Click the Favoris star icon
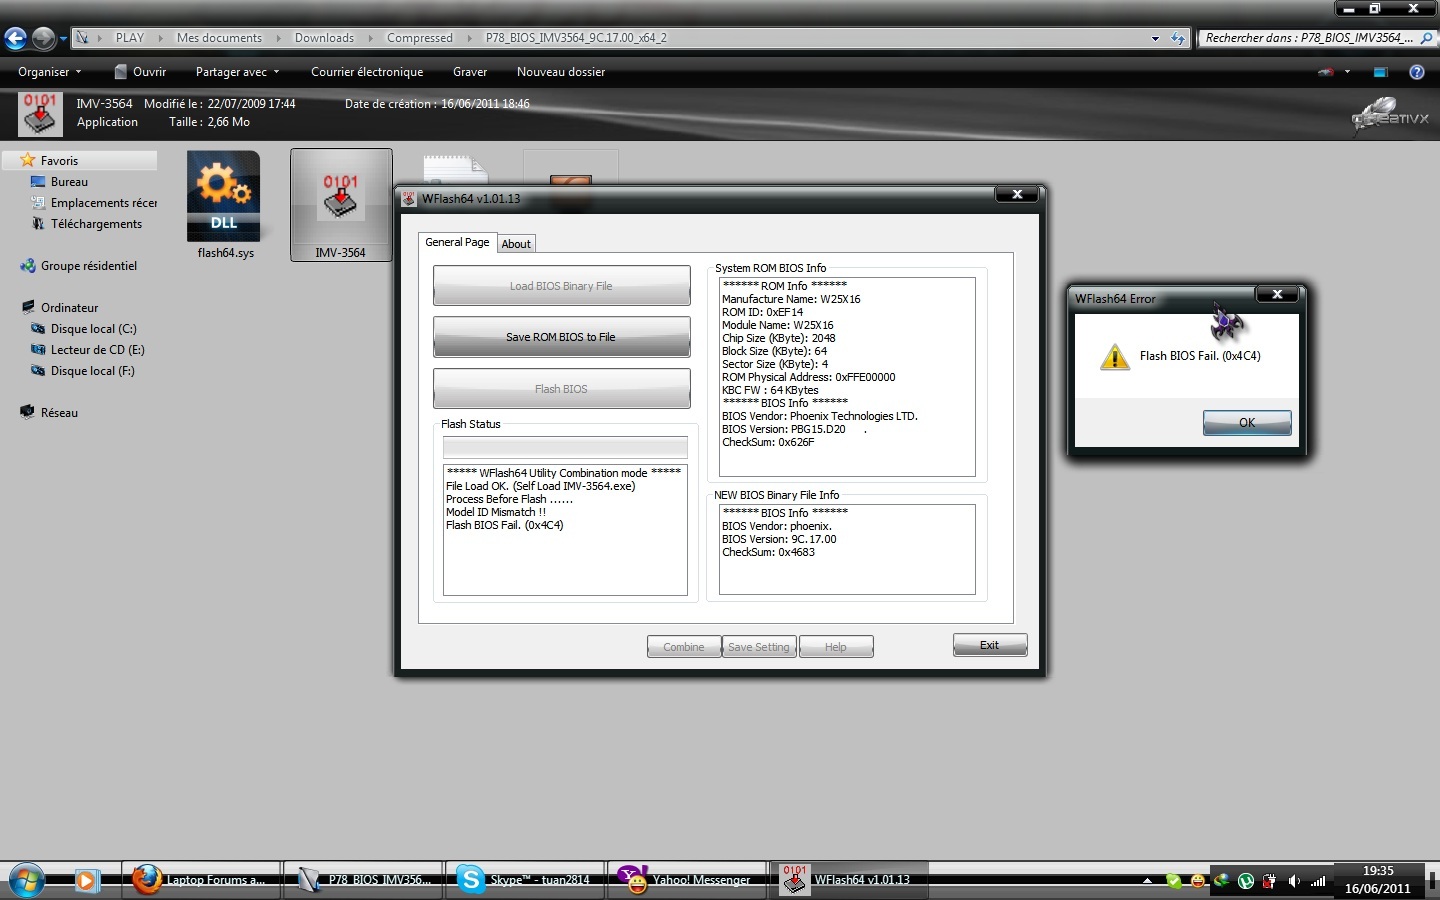The width and height of the screenshot is (1440, 900). click(x=28, y=160)
